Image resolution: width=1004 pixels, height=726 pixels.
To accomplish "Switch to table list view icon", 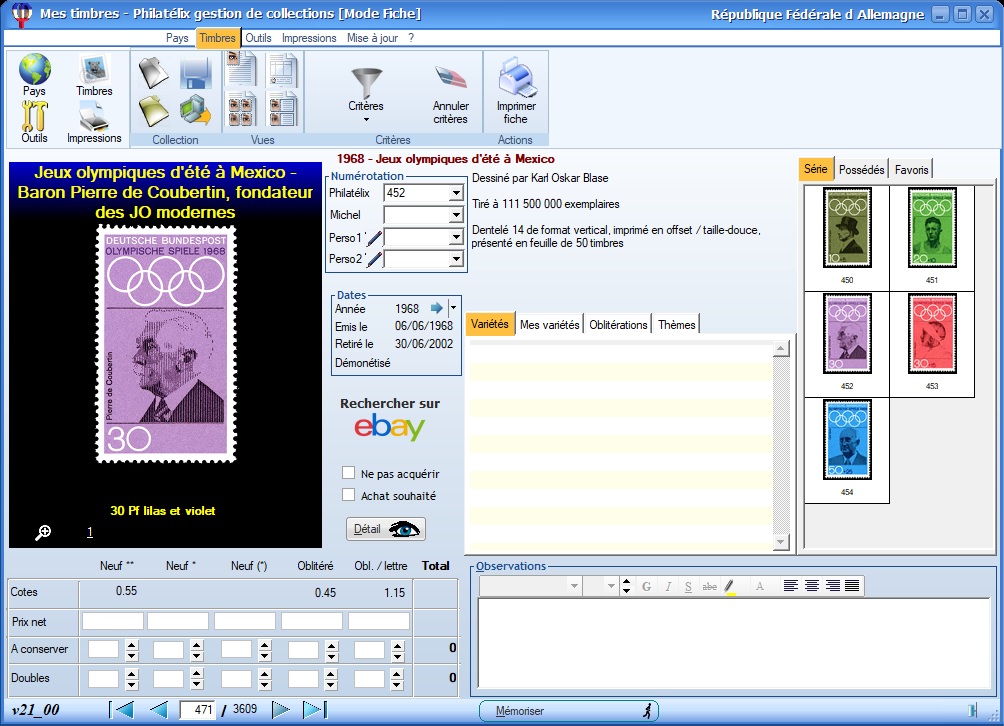I will [x=283, y=70].
